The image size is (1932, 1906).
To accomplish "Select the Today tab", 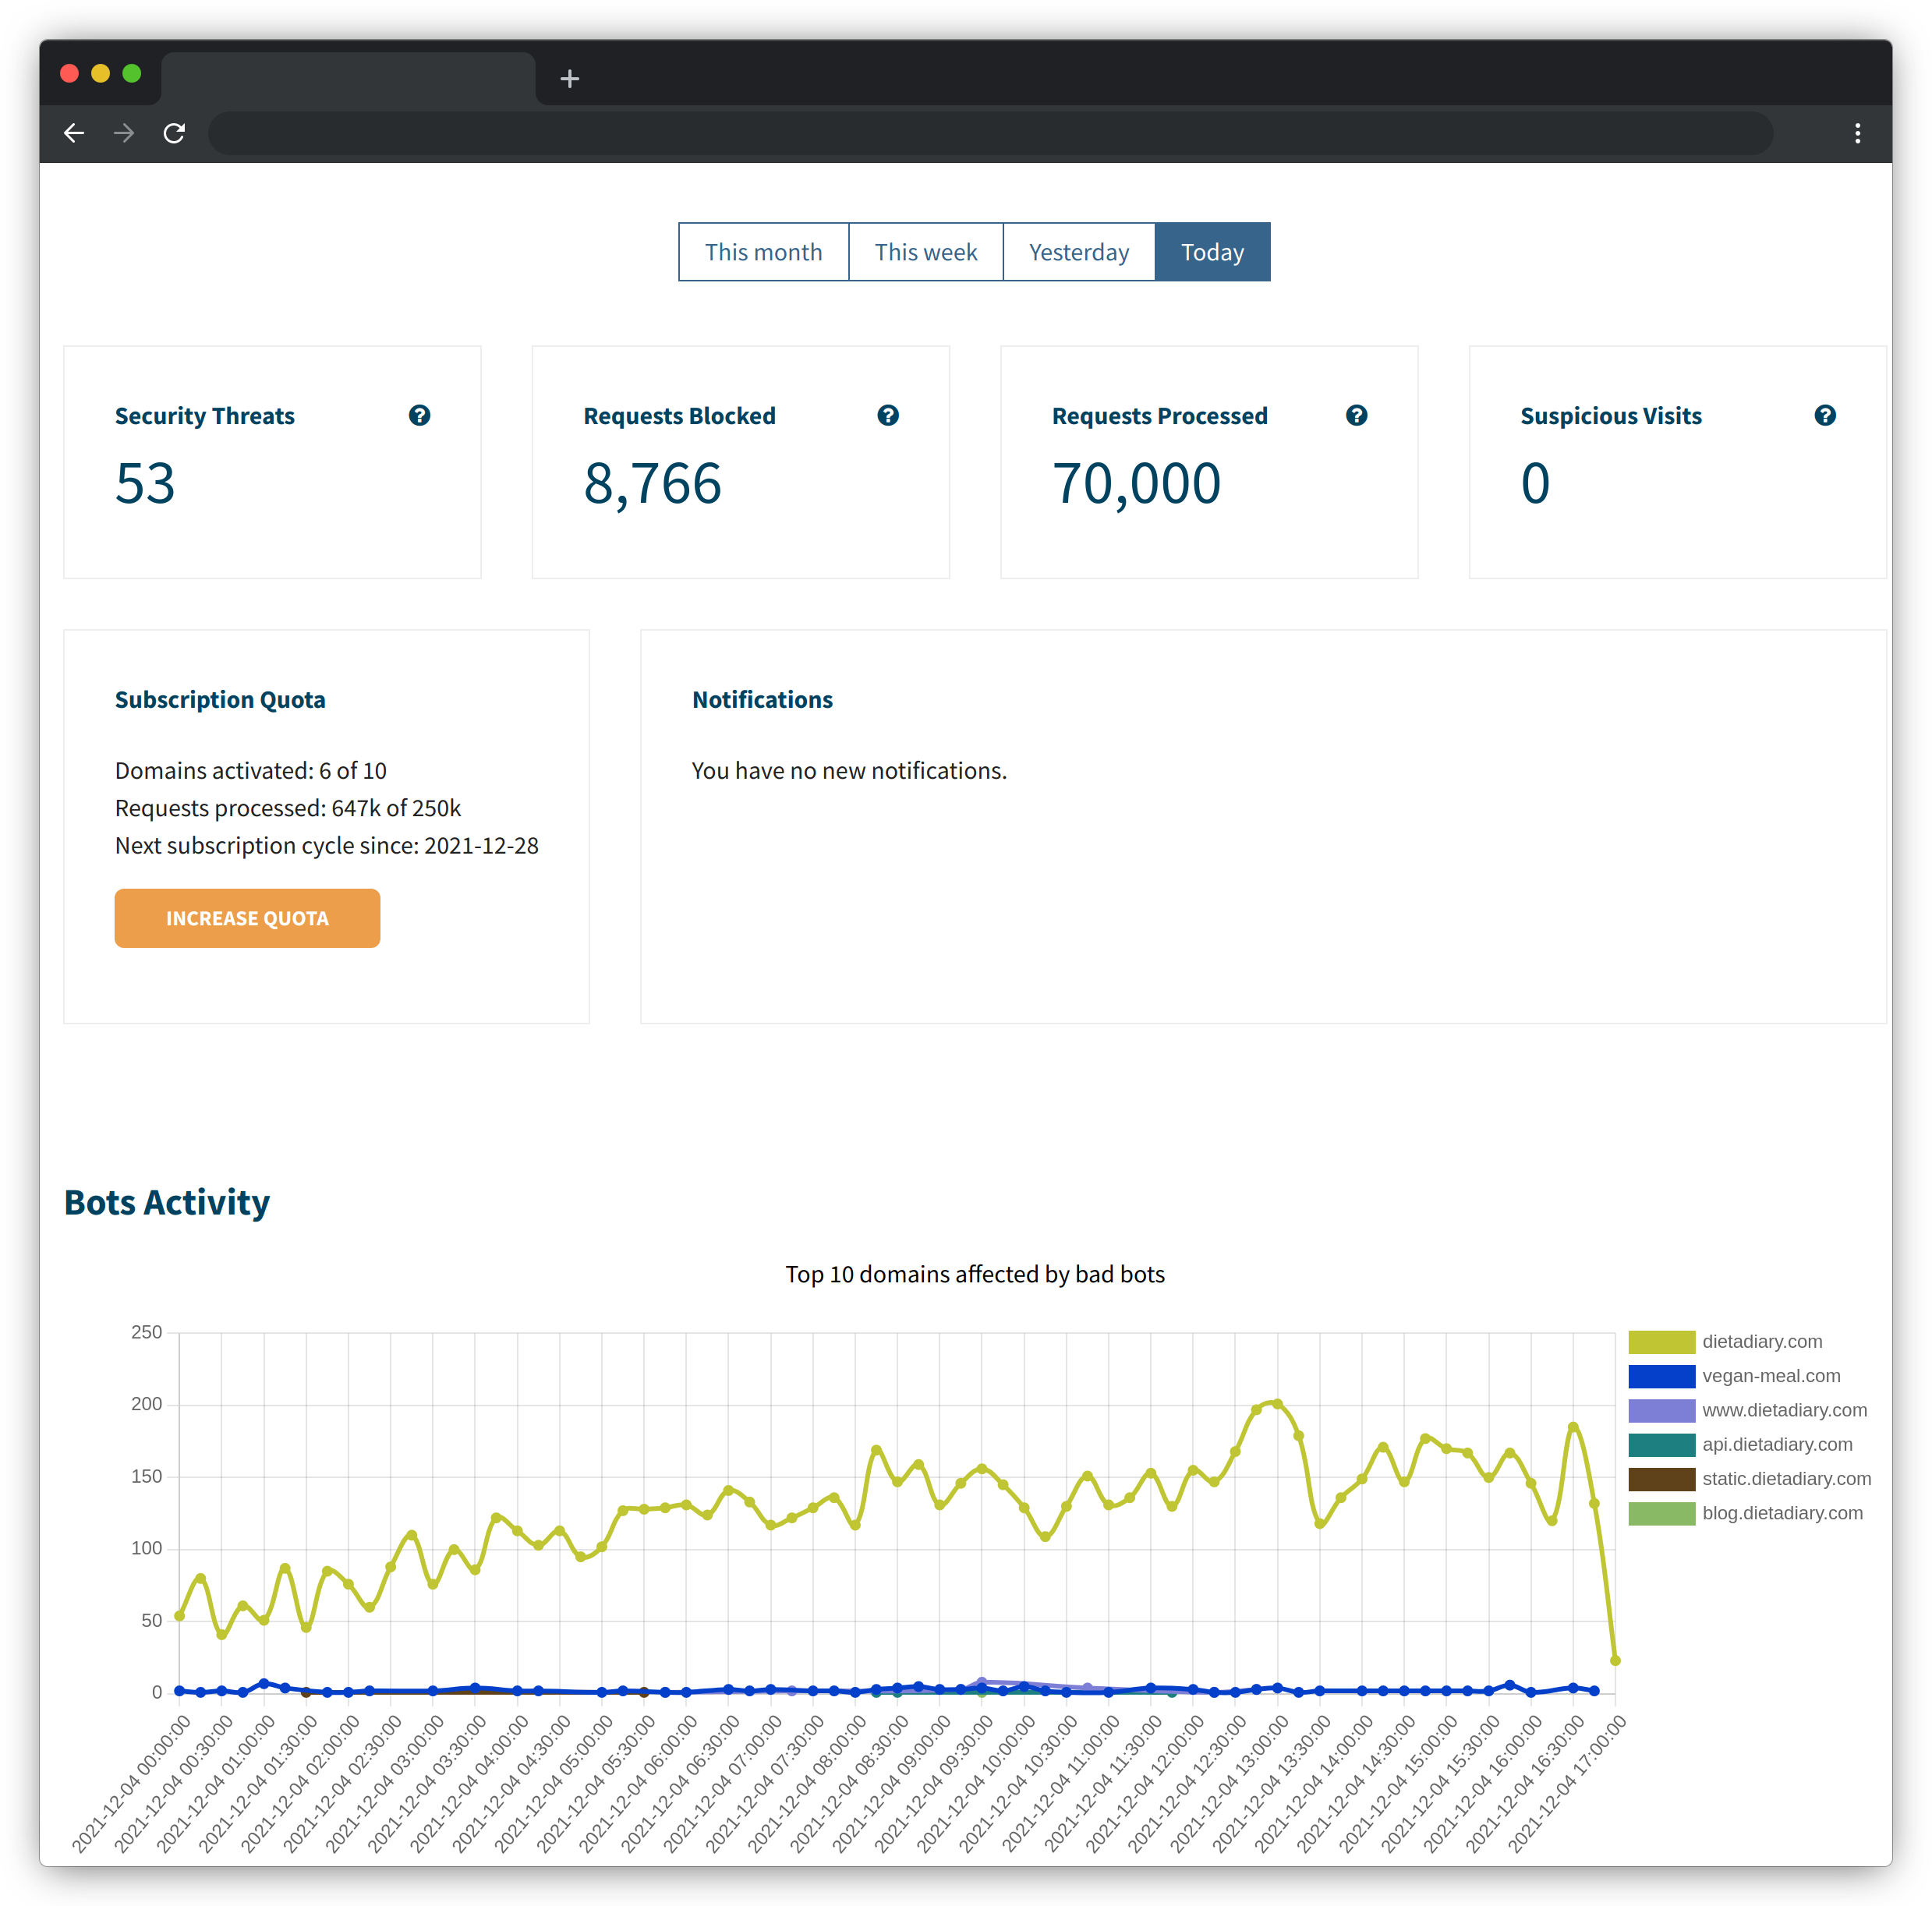I will pyautogui.click(x=1212, y=252).
